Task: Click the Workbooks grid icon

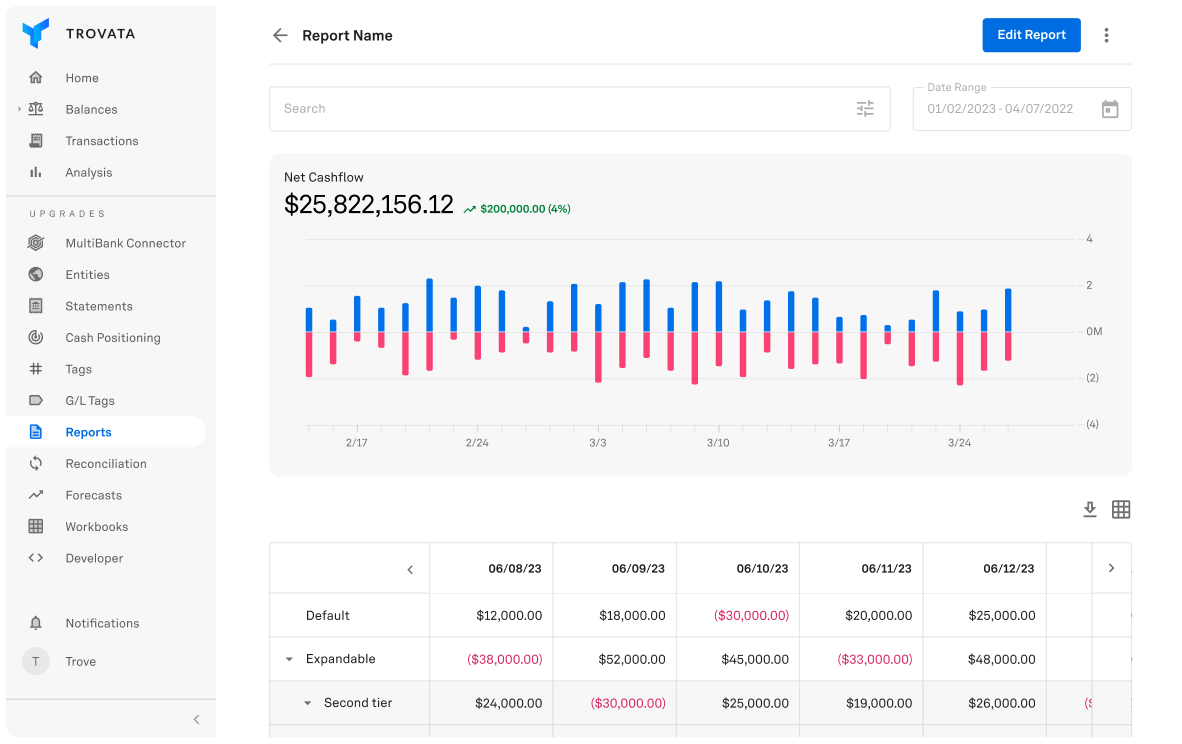Action: coord(35,526)
